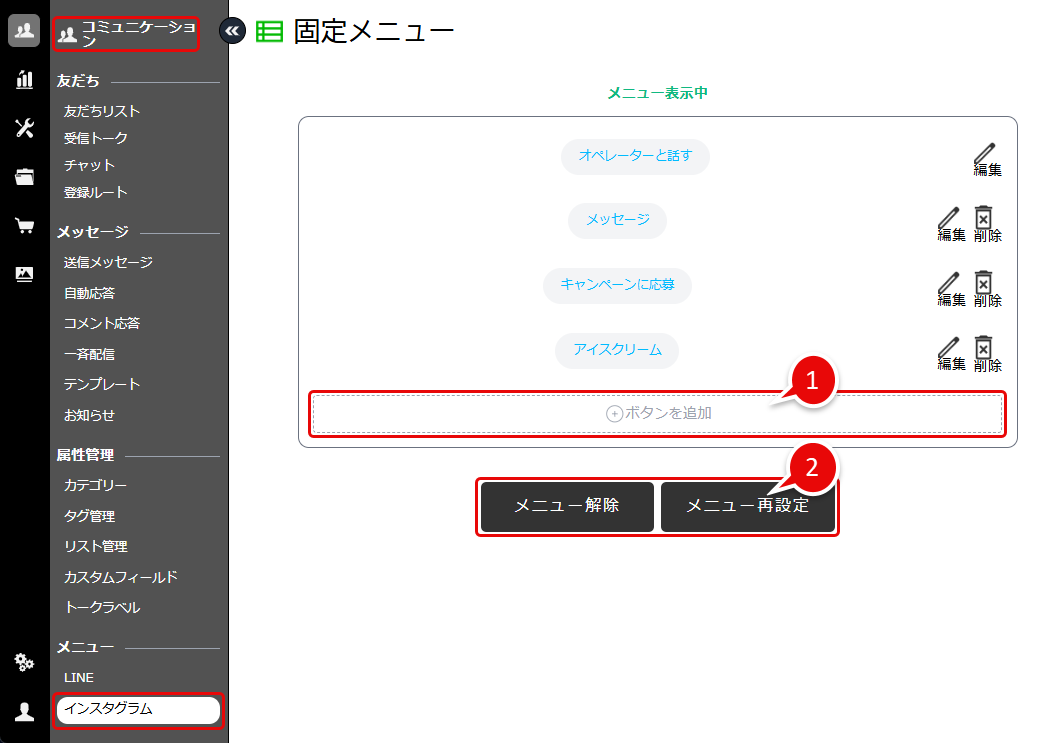
Task: Edit the オペレーターと話す button
Action: (987, 158)
